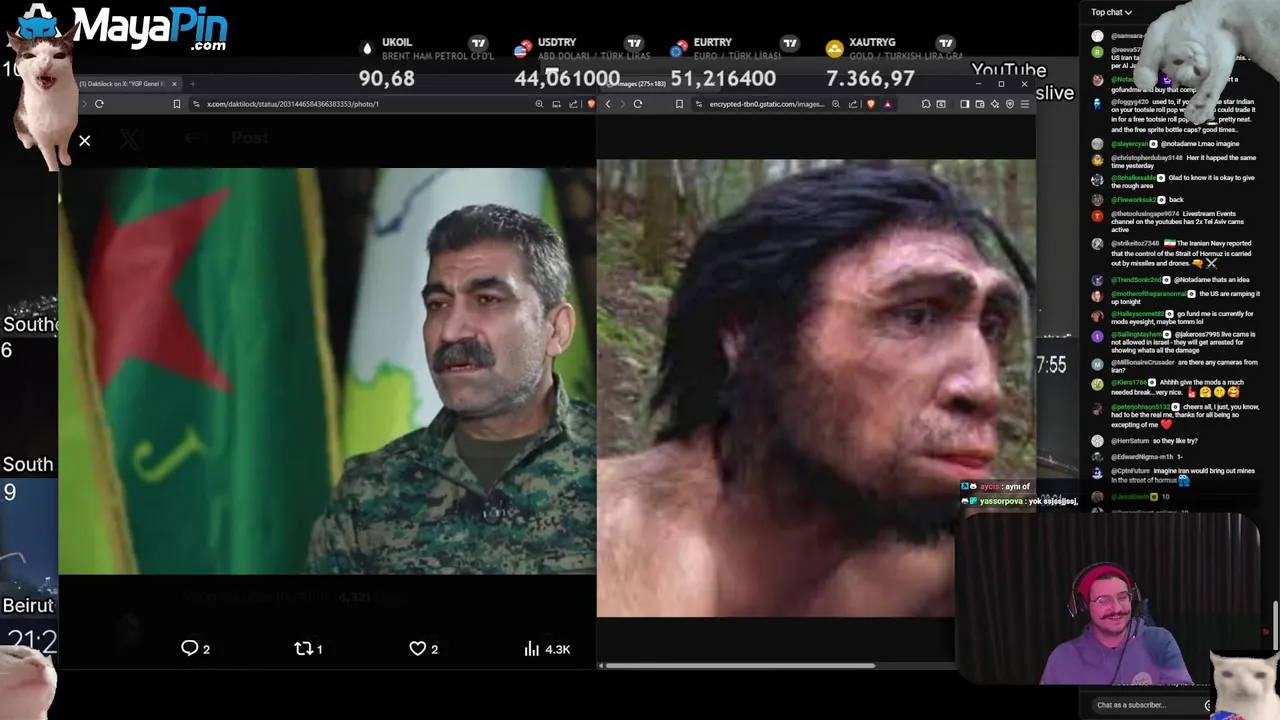This screenshot has width=1280, height=720.
Task: Open the extensions puzzle icon in right browser
Action: 926,104
